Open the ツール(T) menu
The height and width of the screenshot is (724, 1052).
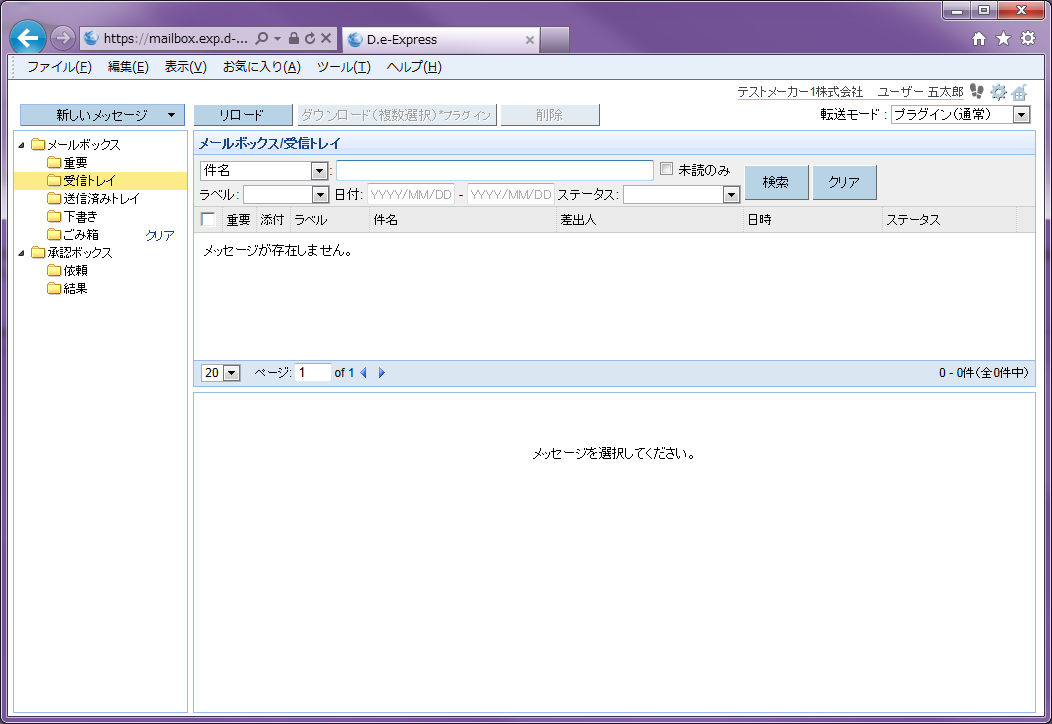tap(343, 67)
